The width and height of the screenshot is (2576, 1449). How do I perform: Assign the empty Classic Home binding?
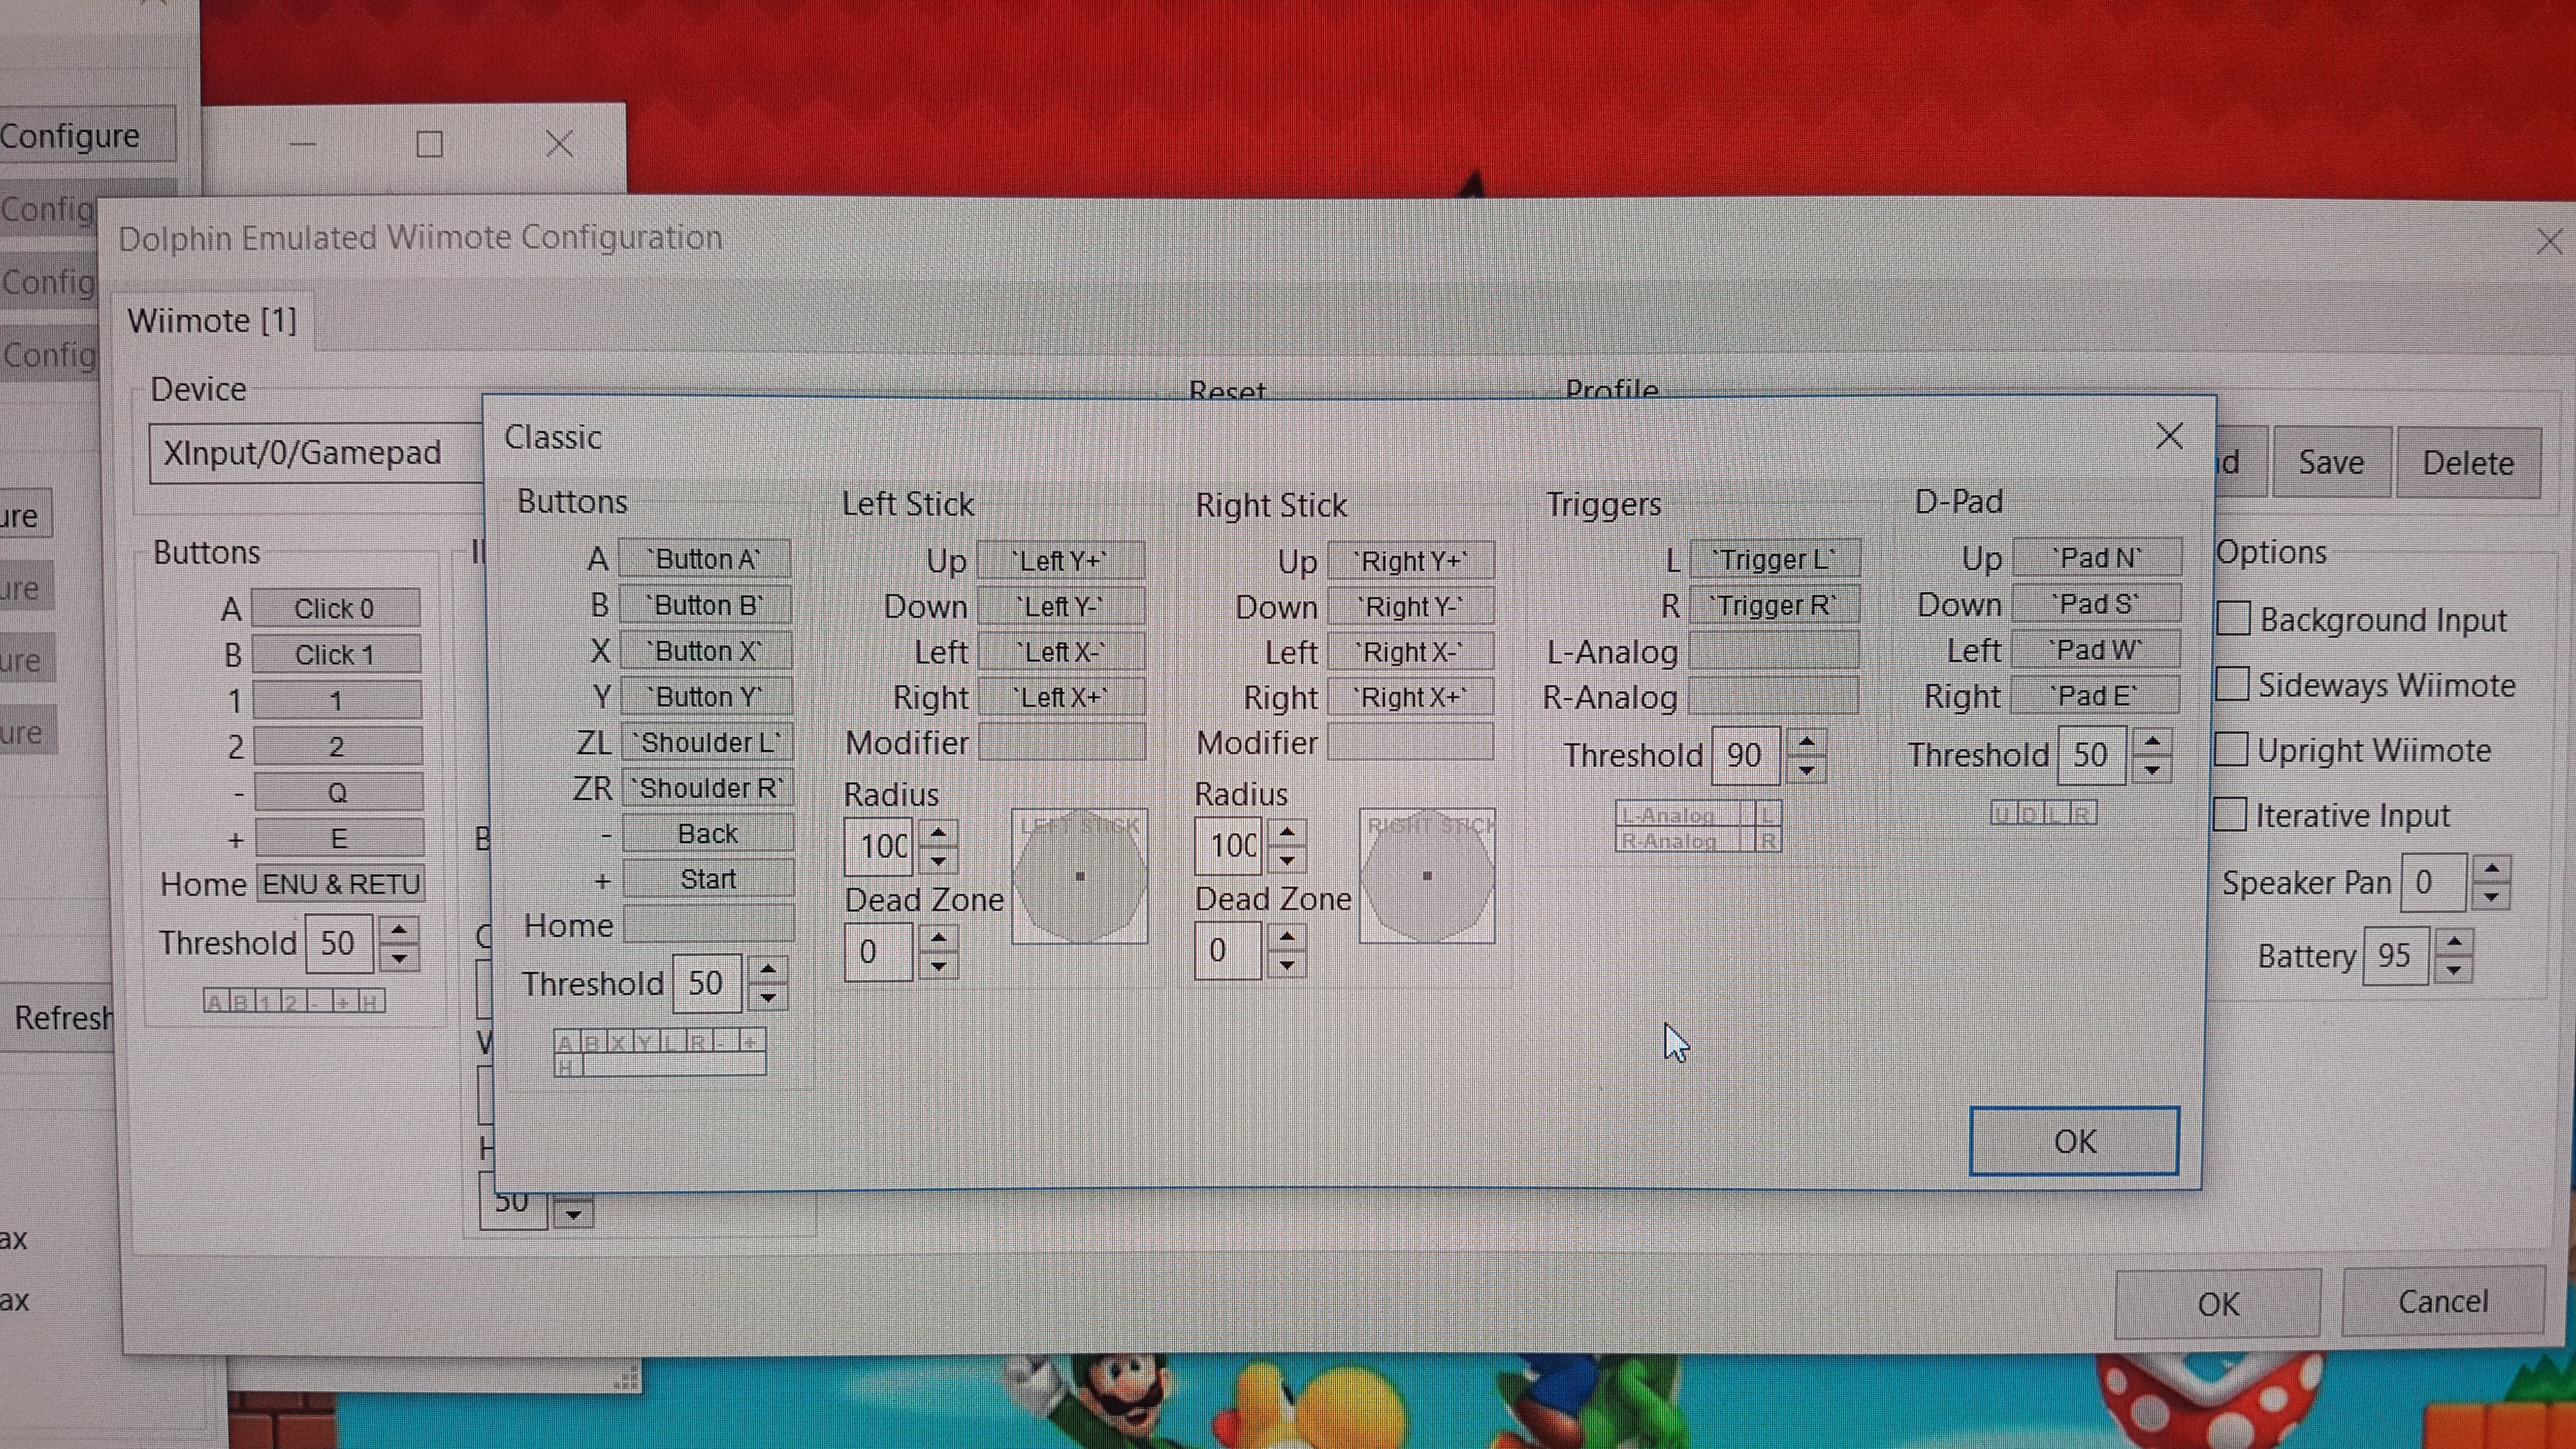709,925
